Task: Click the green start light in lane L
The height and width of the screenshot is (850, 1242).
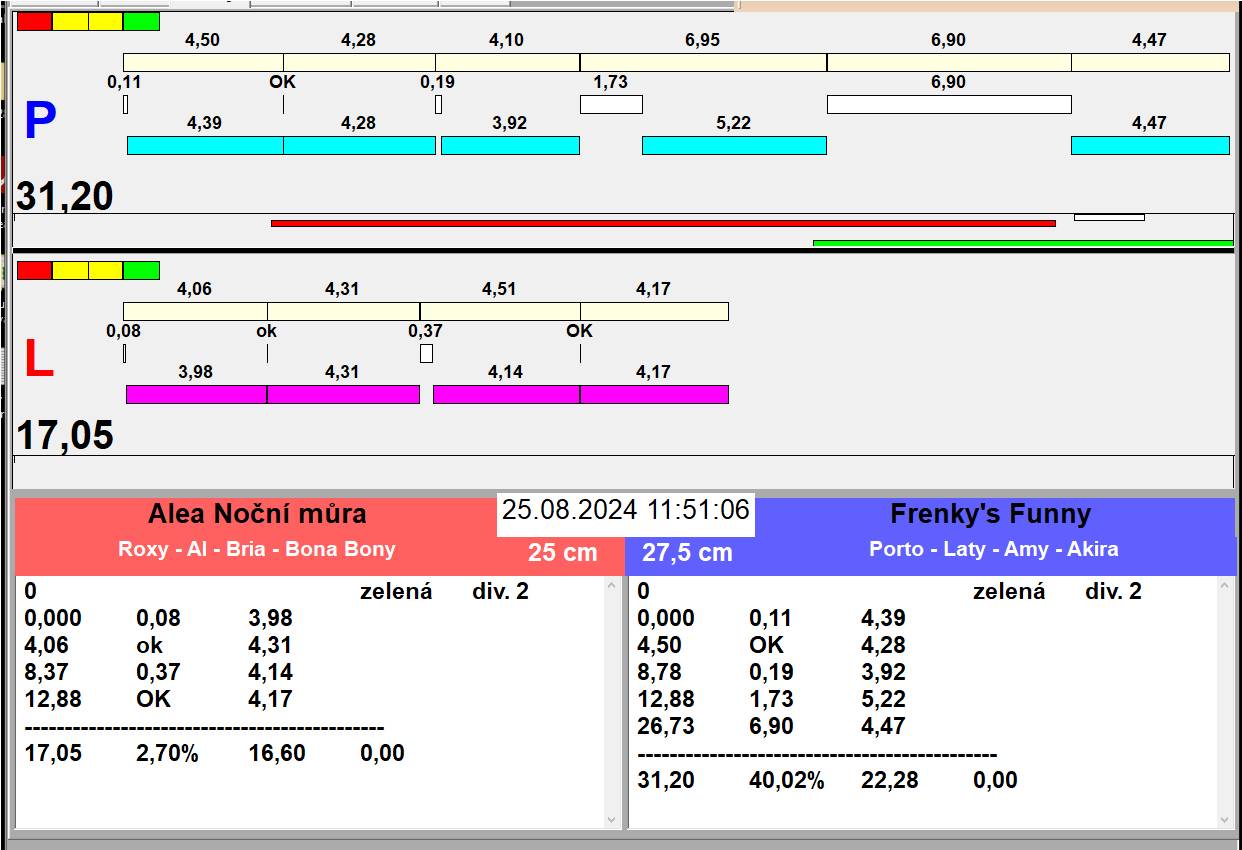Action: [141, 270]
